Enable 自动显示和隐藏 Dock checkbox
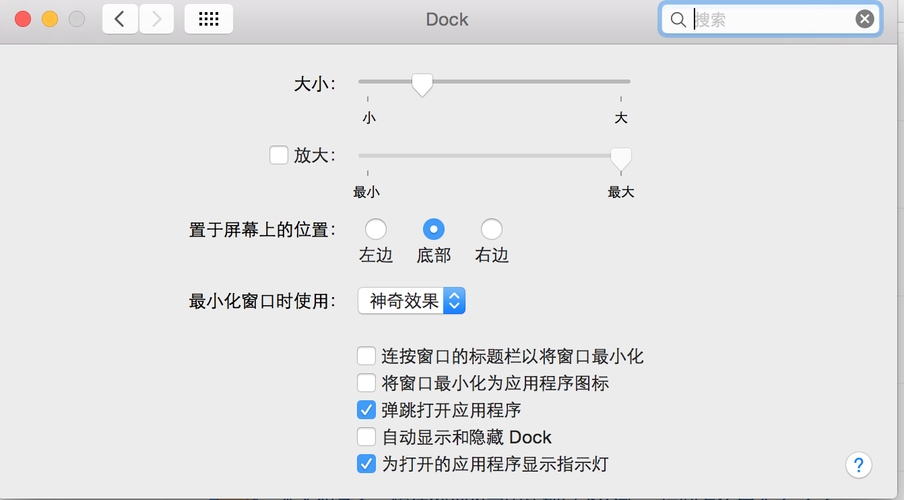The height and width of the screenshot is (500, 904). 366,437
